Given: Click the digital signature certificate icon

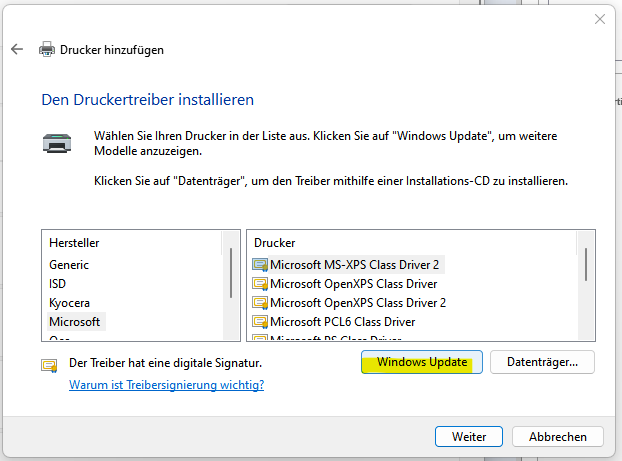Looking at the screenshot, I should pos(49,365).
